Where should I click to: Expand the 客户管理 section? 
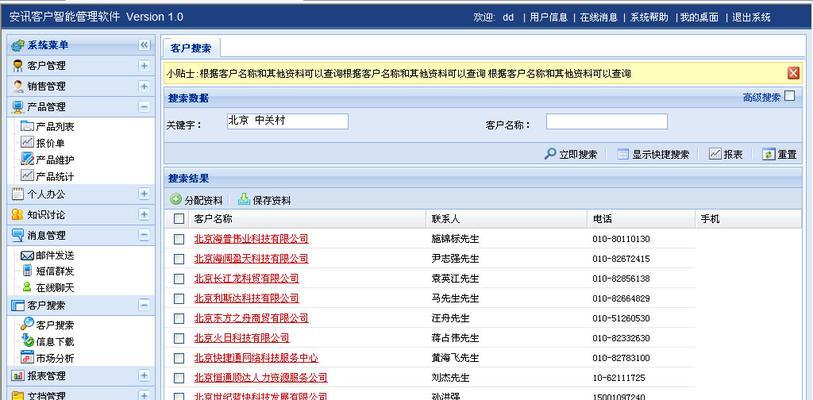point(144,65)
